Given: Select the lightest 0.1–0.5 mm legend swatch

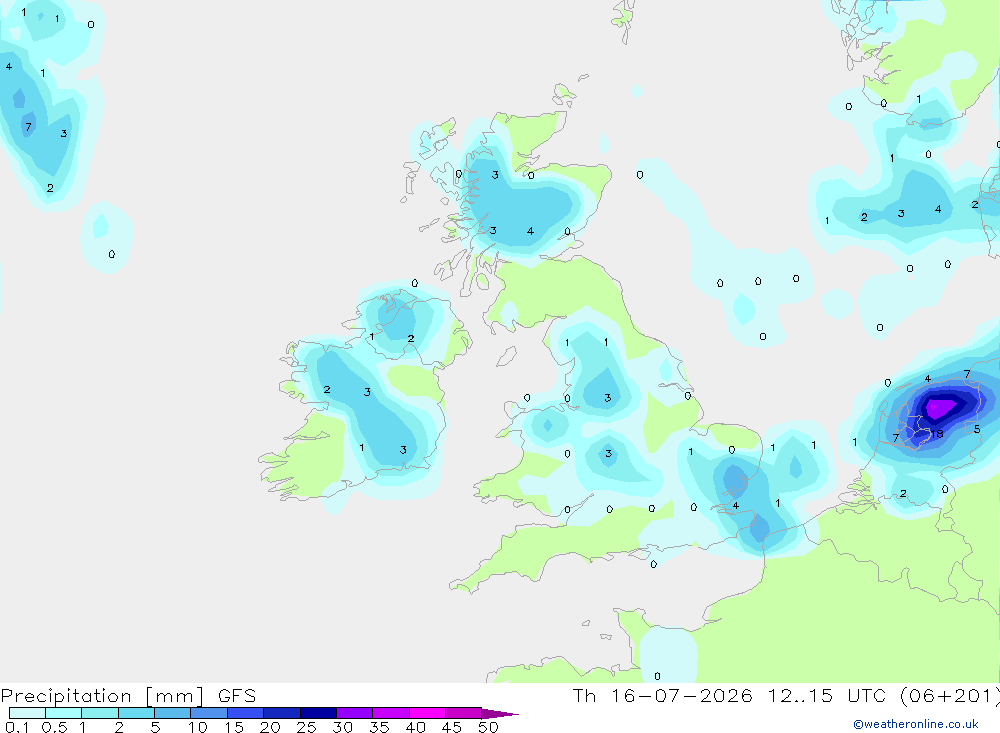Looking at the screenshot, I should pos(27,713).
